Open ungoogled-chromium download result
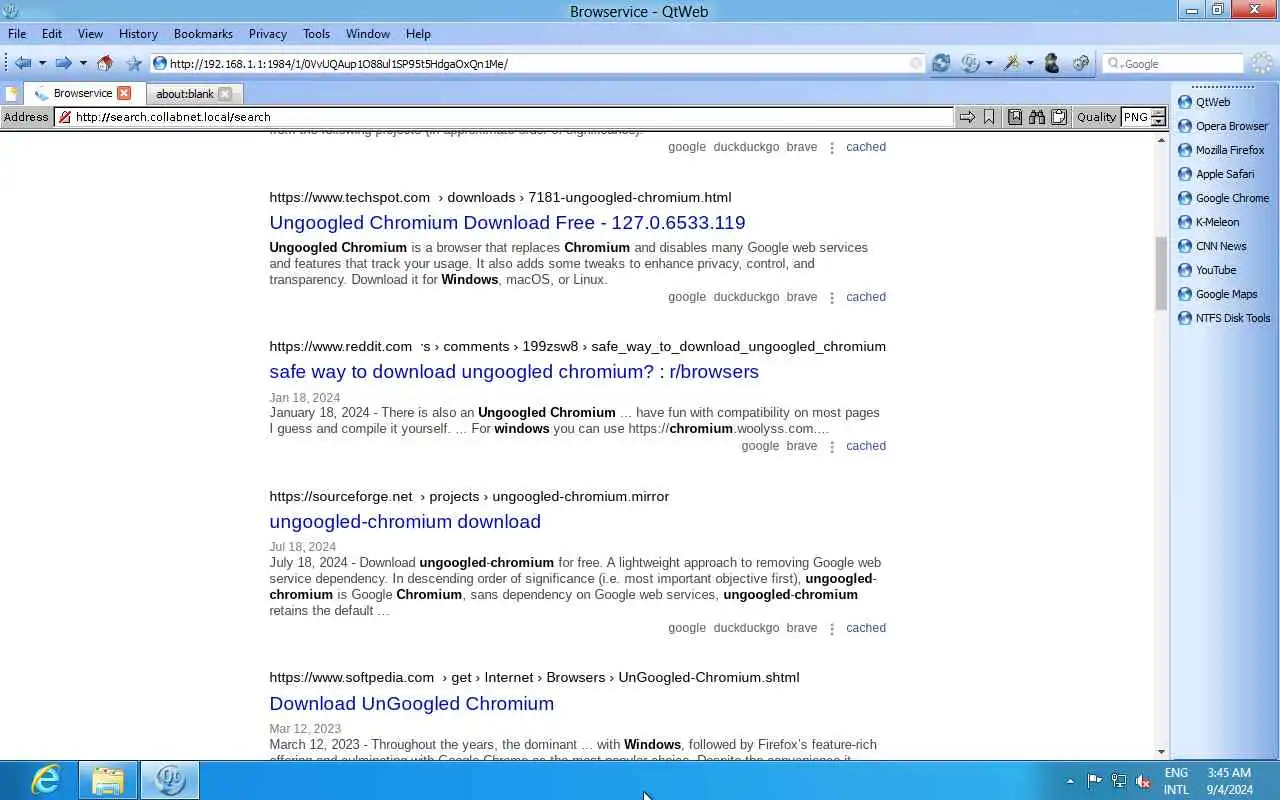This screenshot has width=1280, height=800. (405, 521)
